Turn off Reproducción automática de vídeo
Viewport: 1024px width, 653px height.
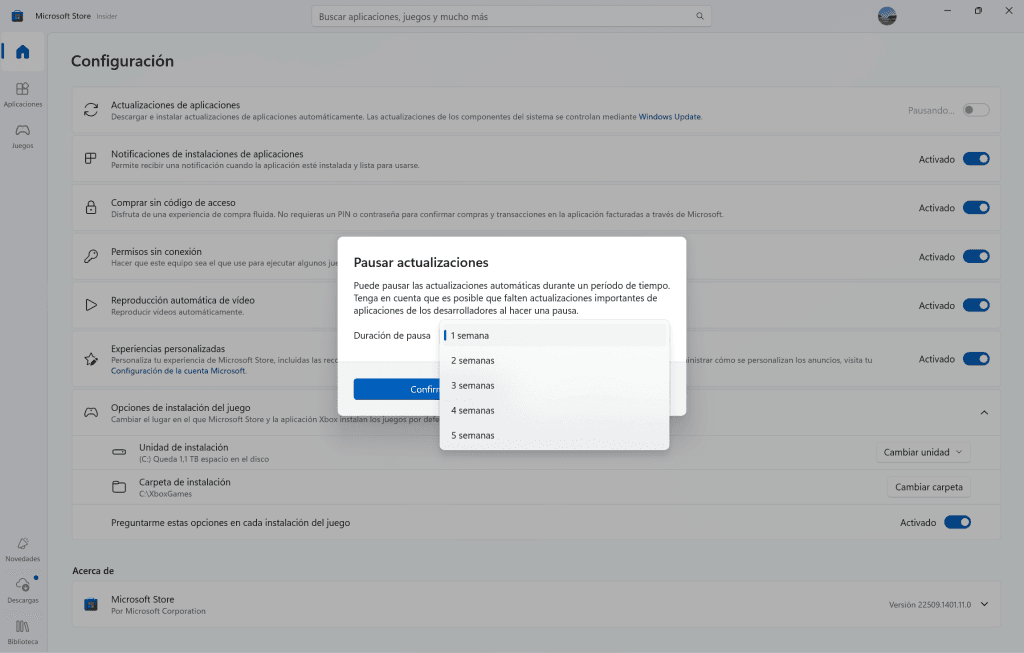click(976, 305)
